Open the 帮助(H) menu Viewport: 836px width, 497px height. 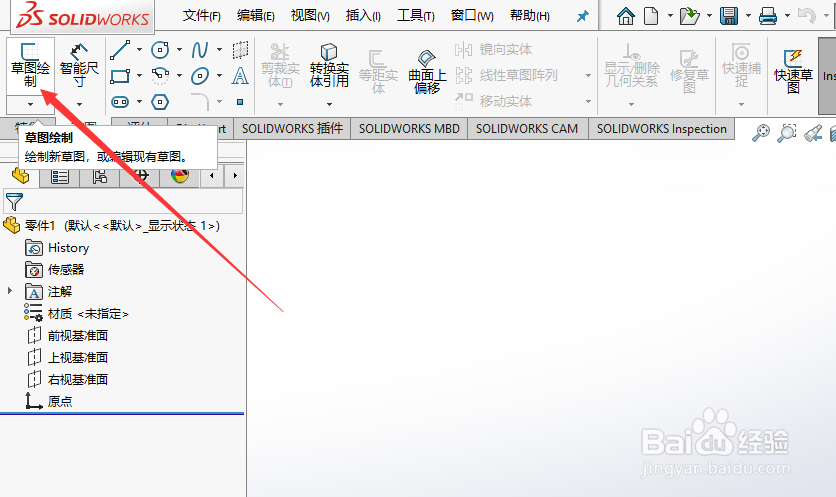point(529,16)
